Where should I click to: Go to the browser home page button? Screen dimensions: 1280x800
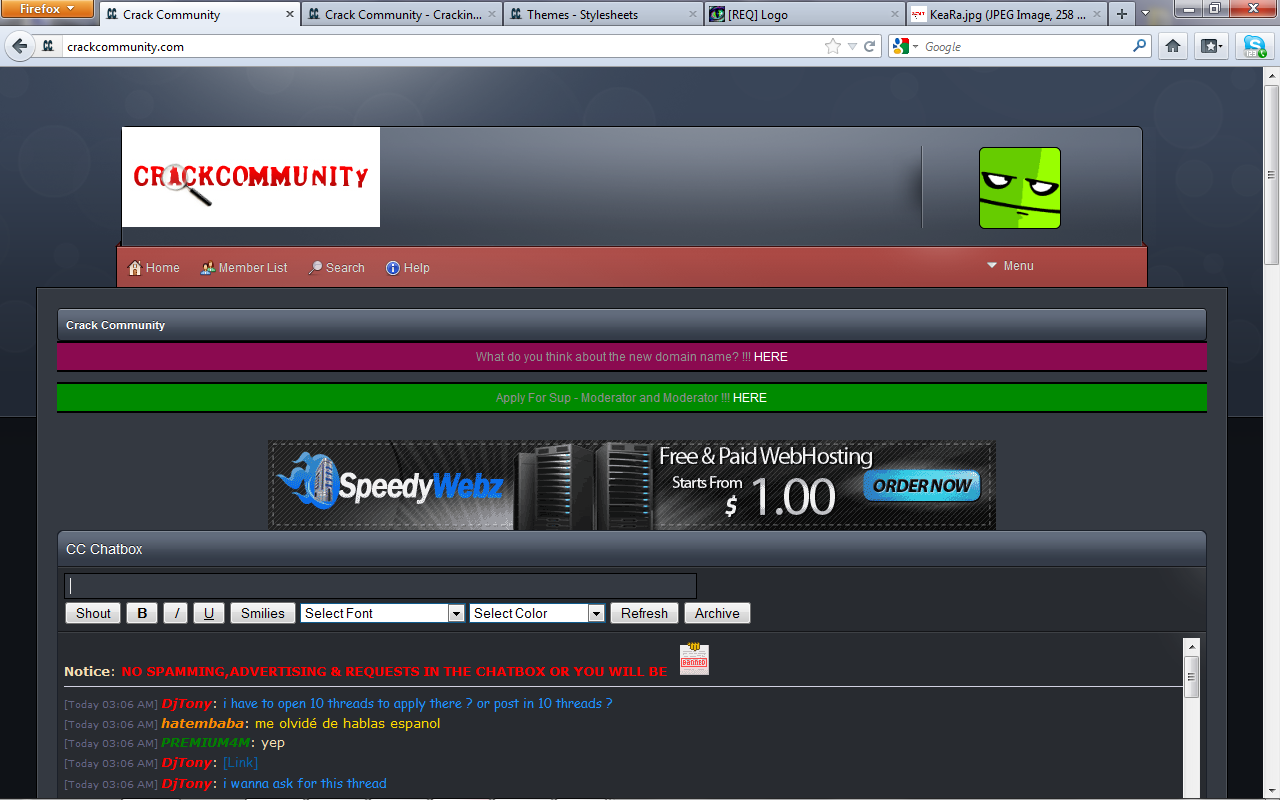coord(1173,46)
